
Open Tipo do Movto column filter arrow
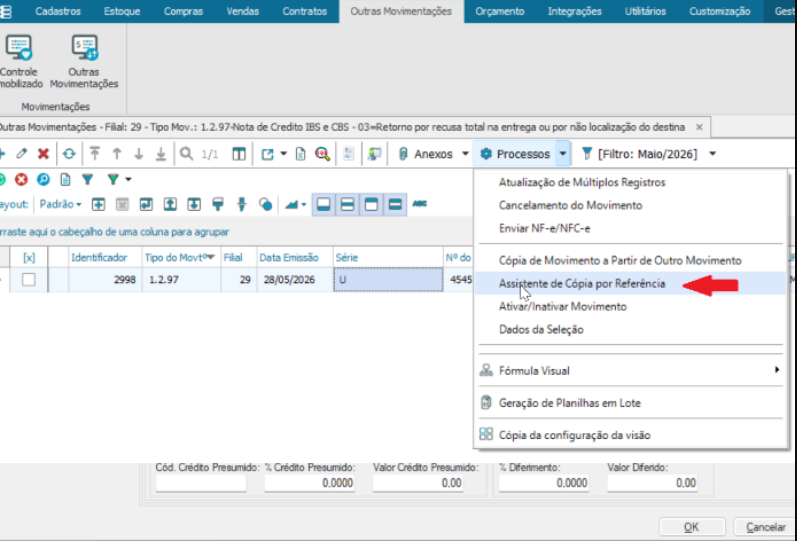[210, 257]
